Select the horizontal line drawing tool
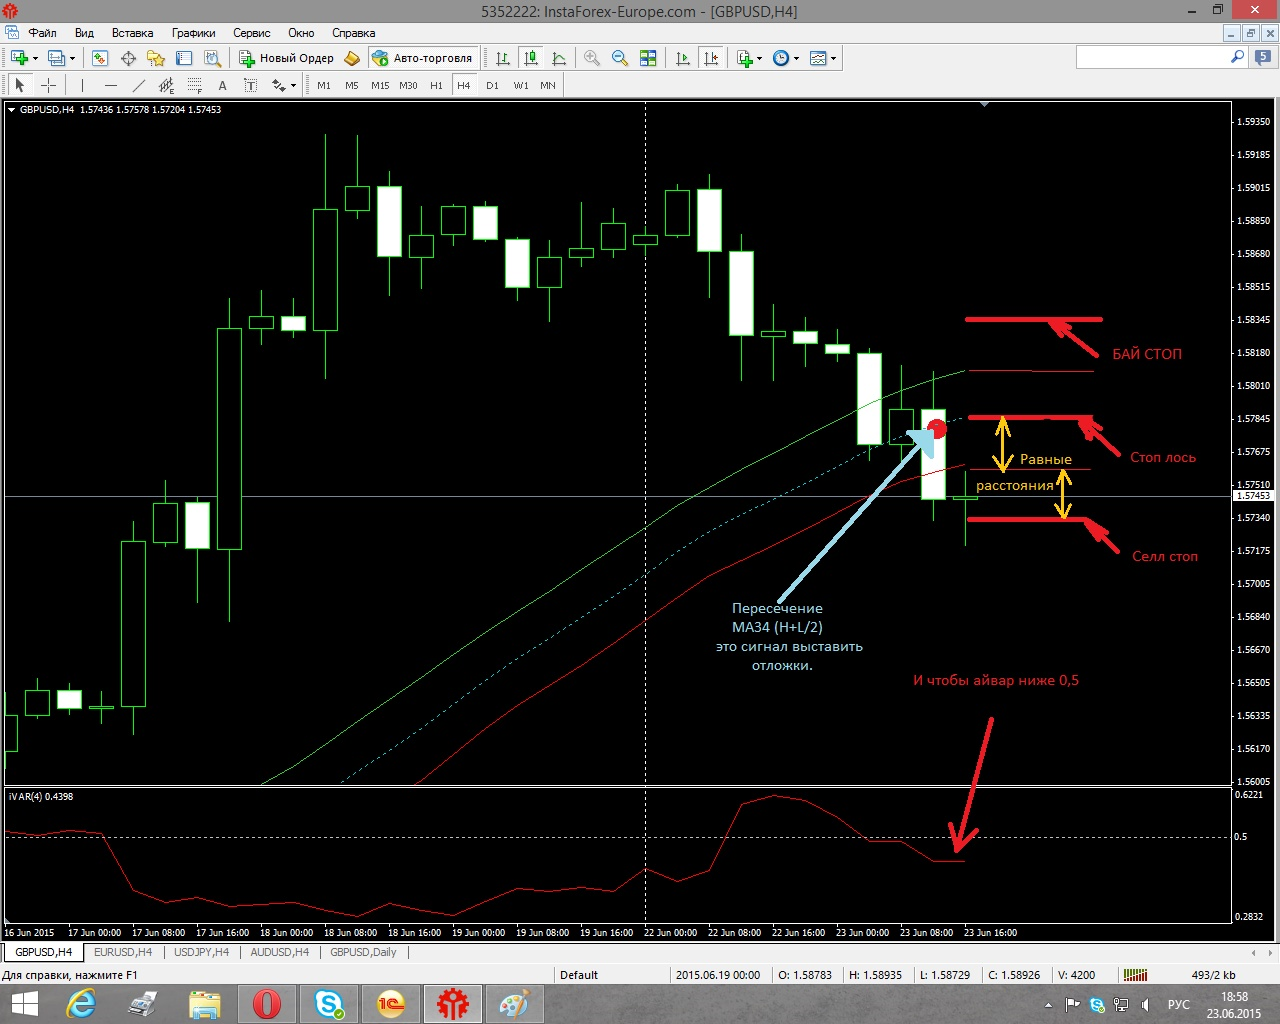Image resolution: width=1280 pixels, height=1024 pixels. (x=110, y=85)
